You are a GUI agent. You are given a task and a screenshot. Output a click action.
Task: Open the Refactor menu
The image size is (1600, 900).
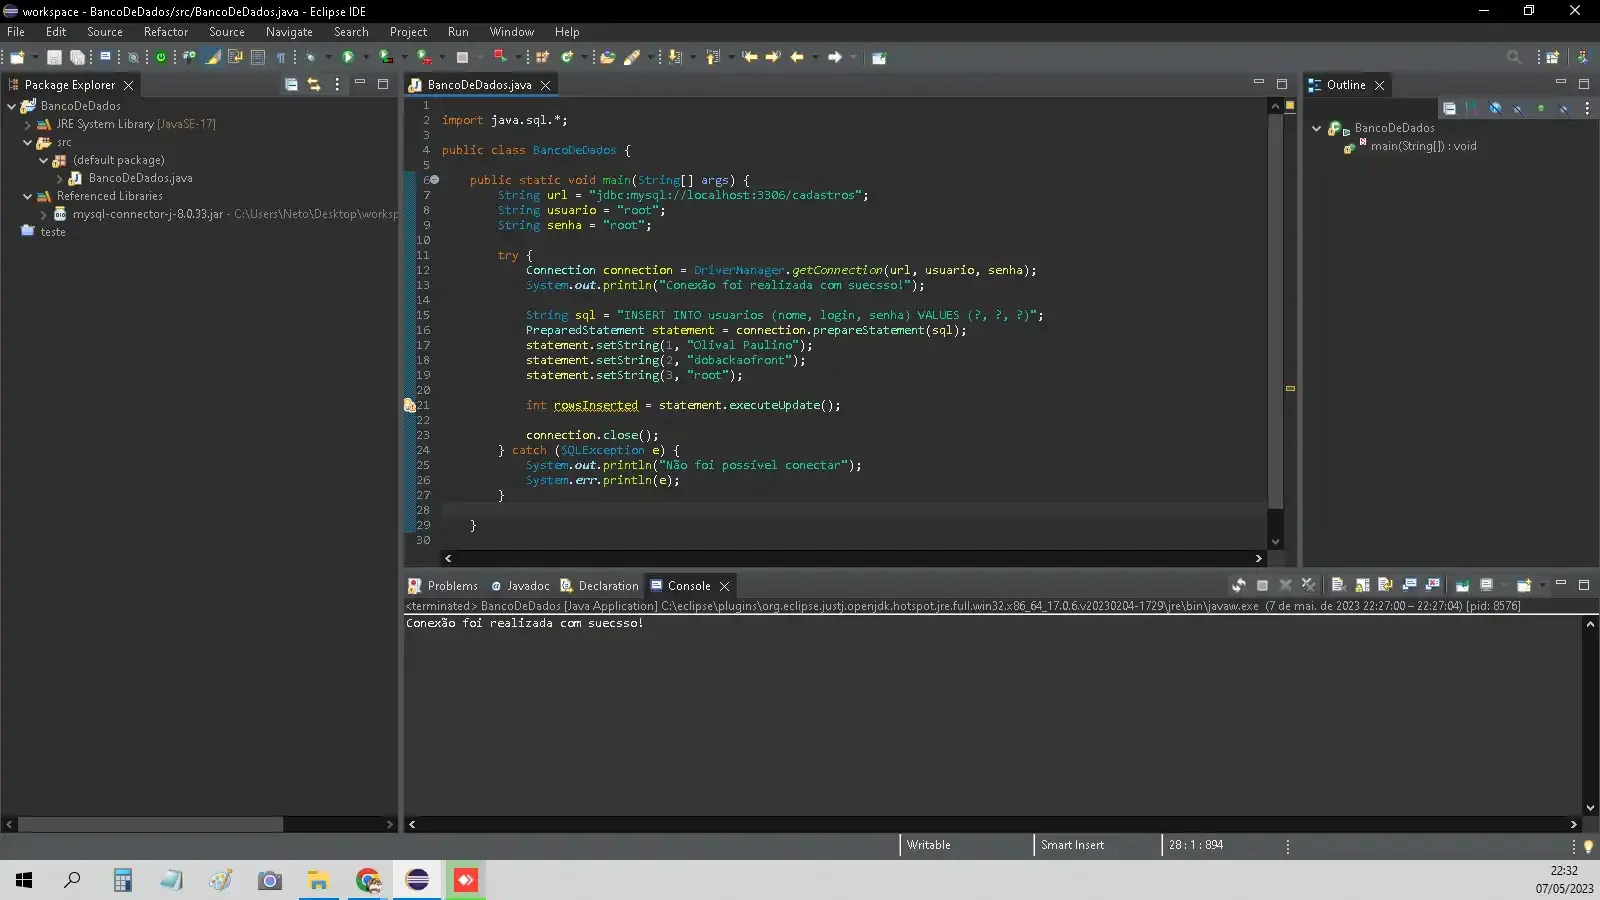click(166, 32)
